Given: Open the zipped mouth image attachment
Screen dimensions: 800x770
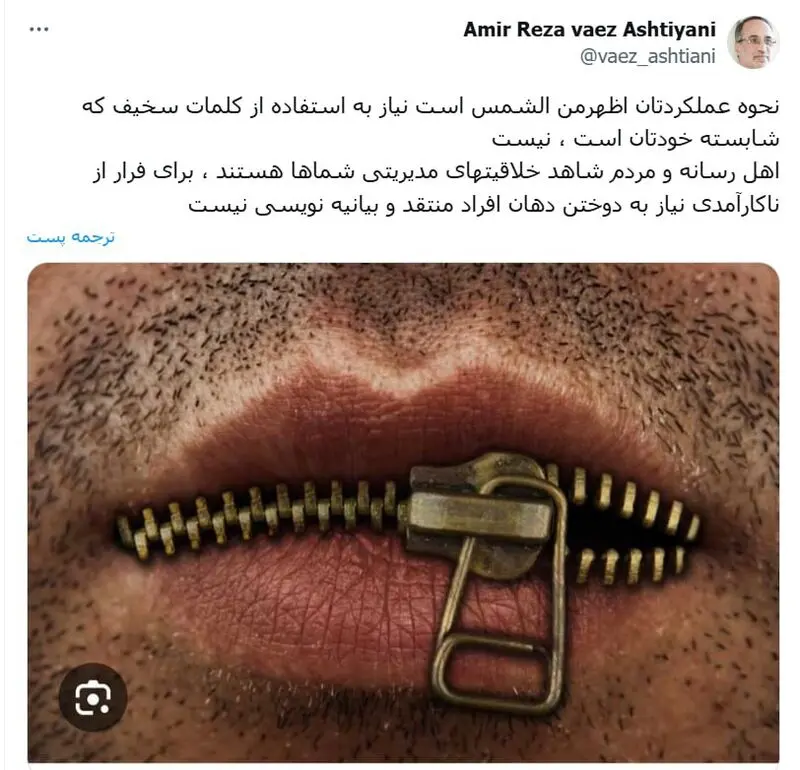Looking at the screenshot, I should pyautogui.click(x=403, y=513).
